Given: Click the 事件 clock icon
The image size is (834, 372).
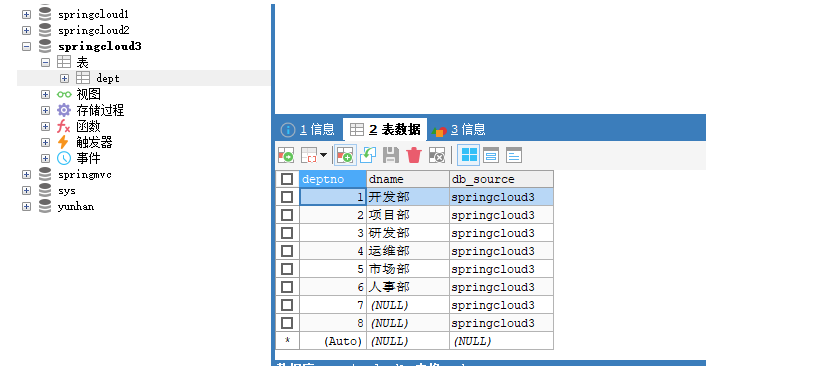Looking at the screenshot, I should (x=64, y=158).
